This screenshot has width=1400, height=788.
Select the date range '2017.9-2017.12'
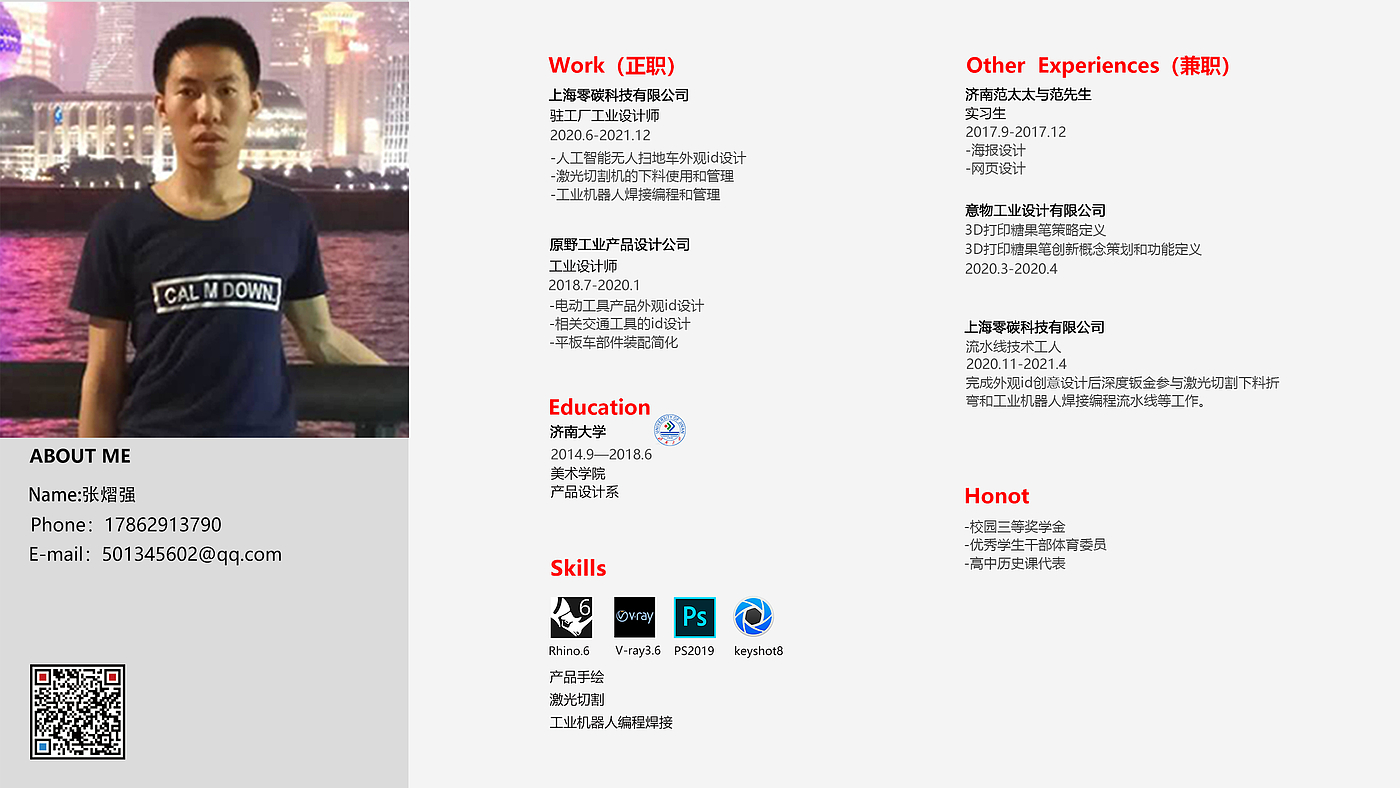point(1016,132)
